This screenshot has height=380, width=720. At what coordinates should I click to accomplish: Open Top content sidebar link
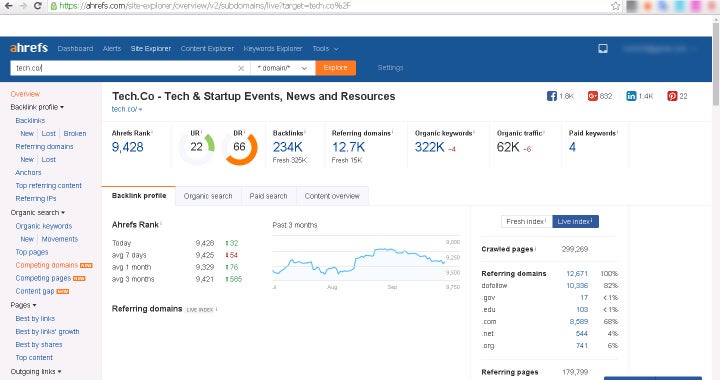pyautogui.click(x=34, y=358)
